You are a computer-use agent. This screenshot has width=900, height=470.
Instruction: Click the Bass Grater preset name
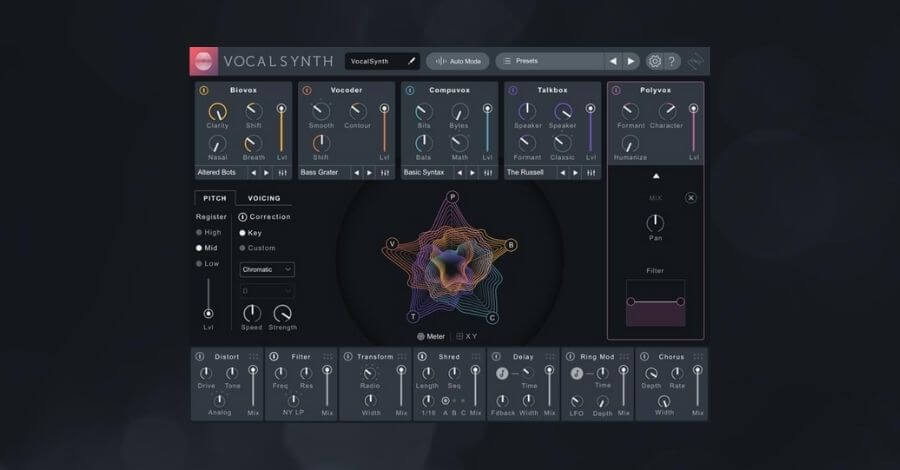click(x=319, y=172)
